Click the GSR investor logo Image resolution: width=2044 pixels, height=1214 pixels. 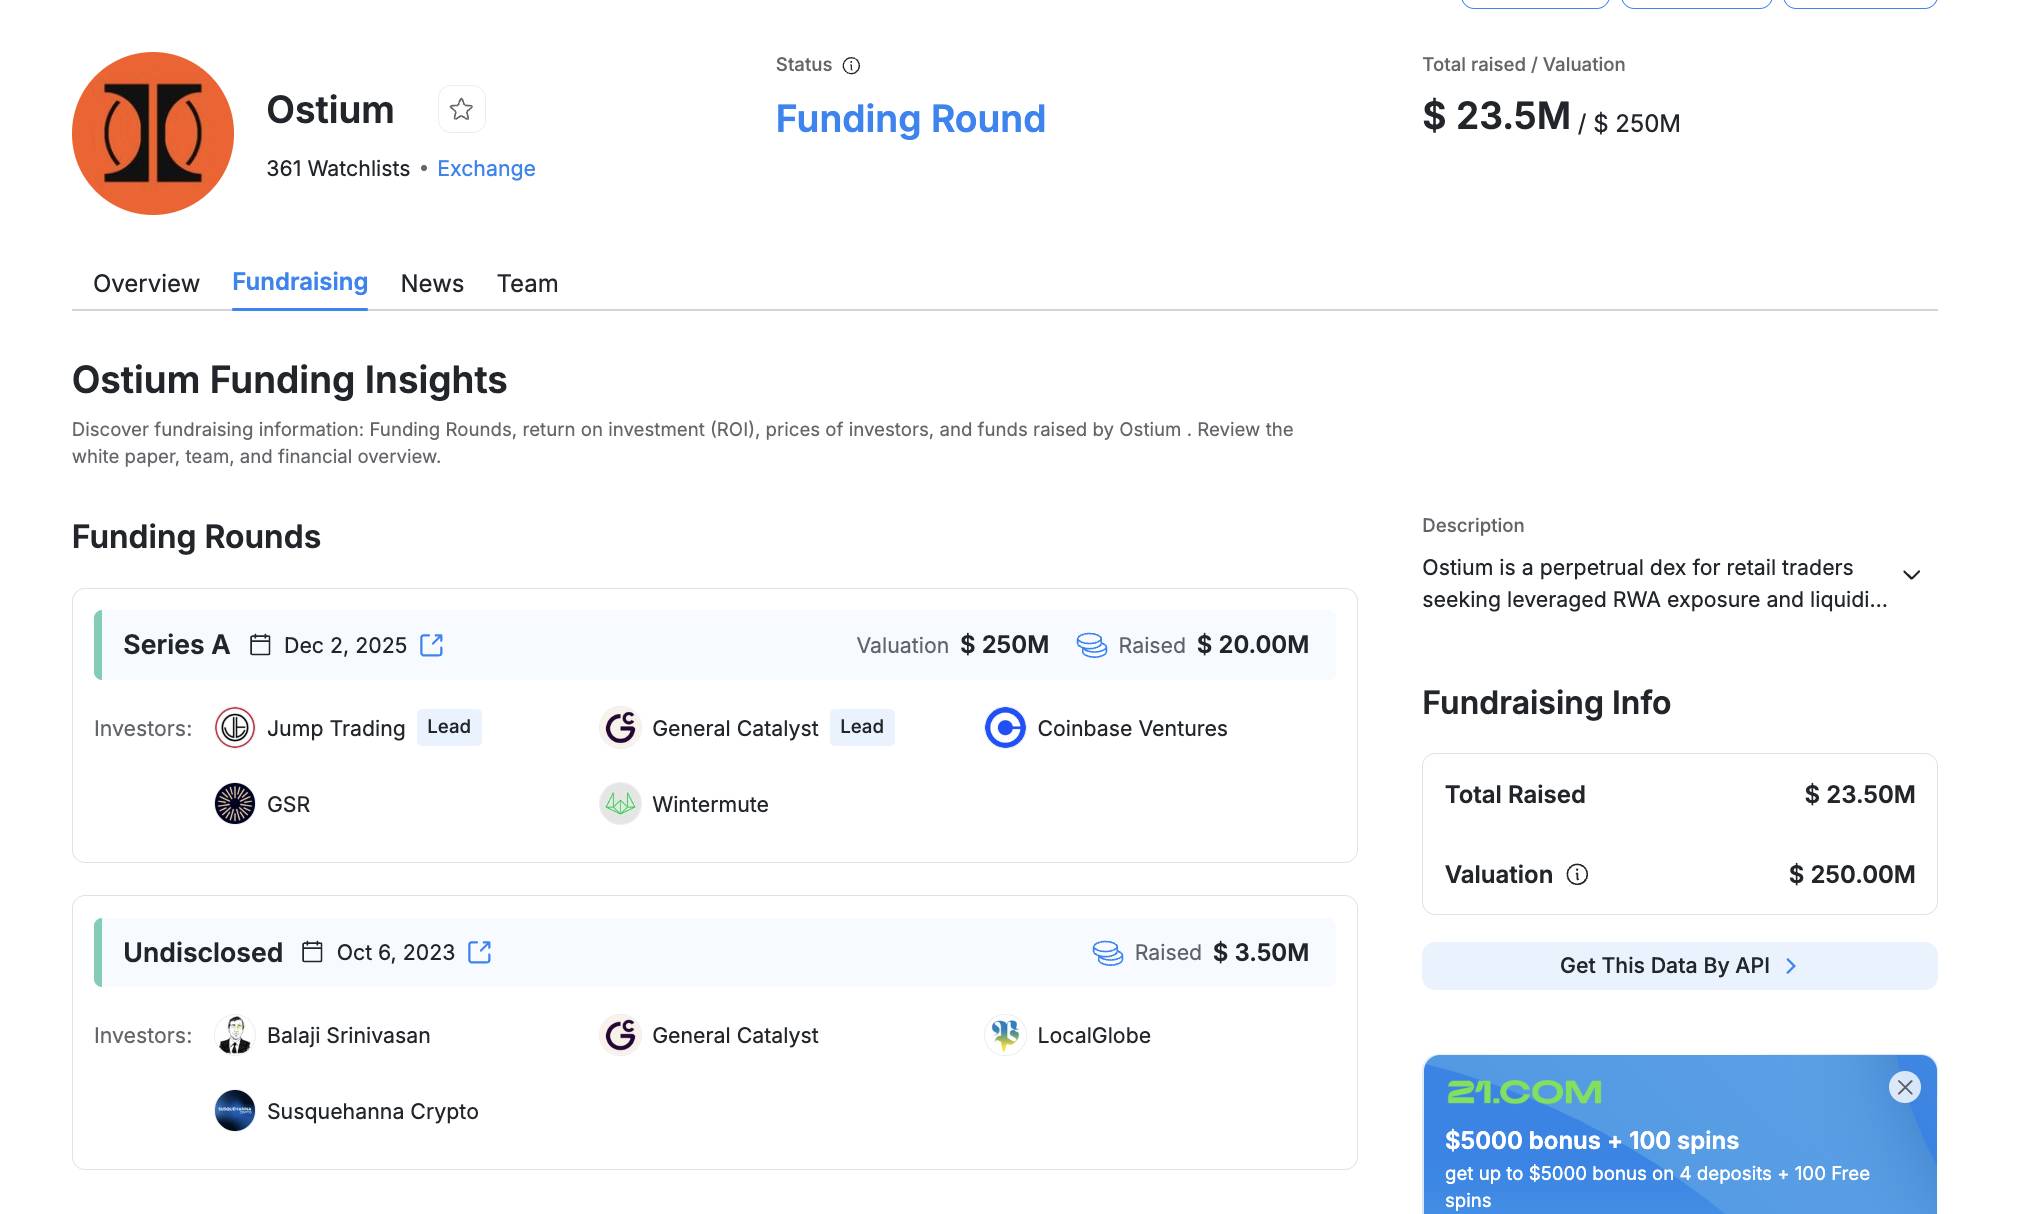(x=235, y=804)
